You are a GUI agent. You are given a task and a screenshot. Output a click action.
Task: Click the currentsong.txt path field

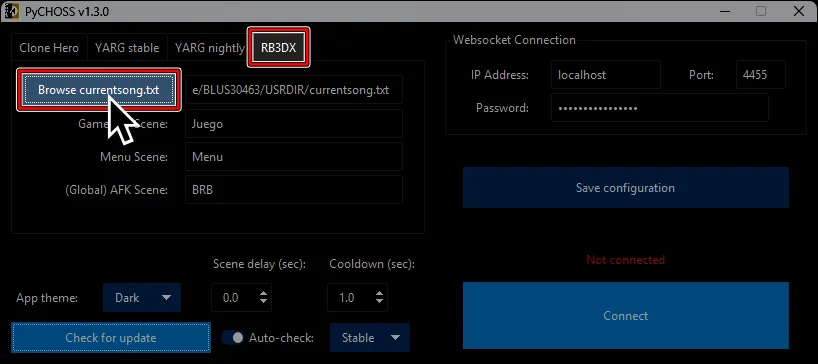[x=294, y=90]
